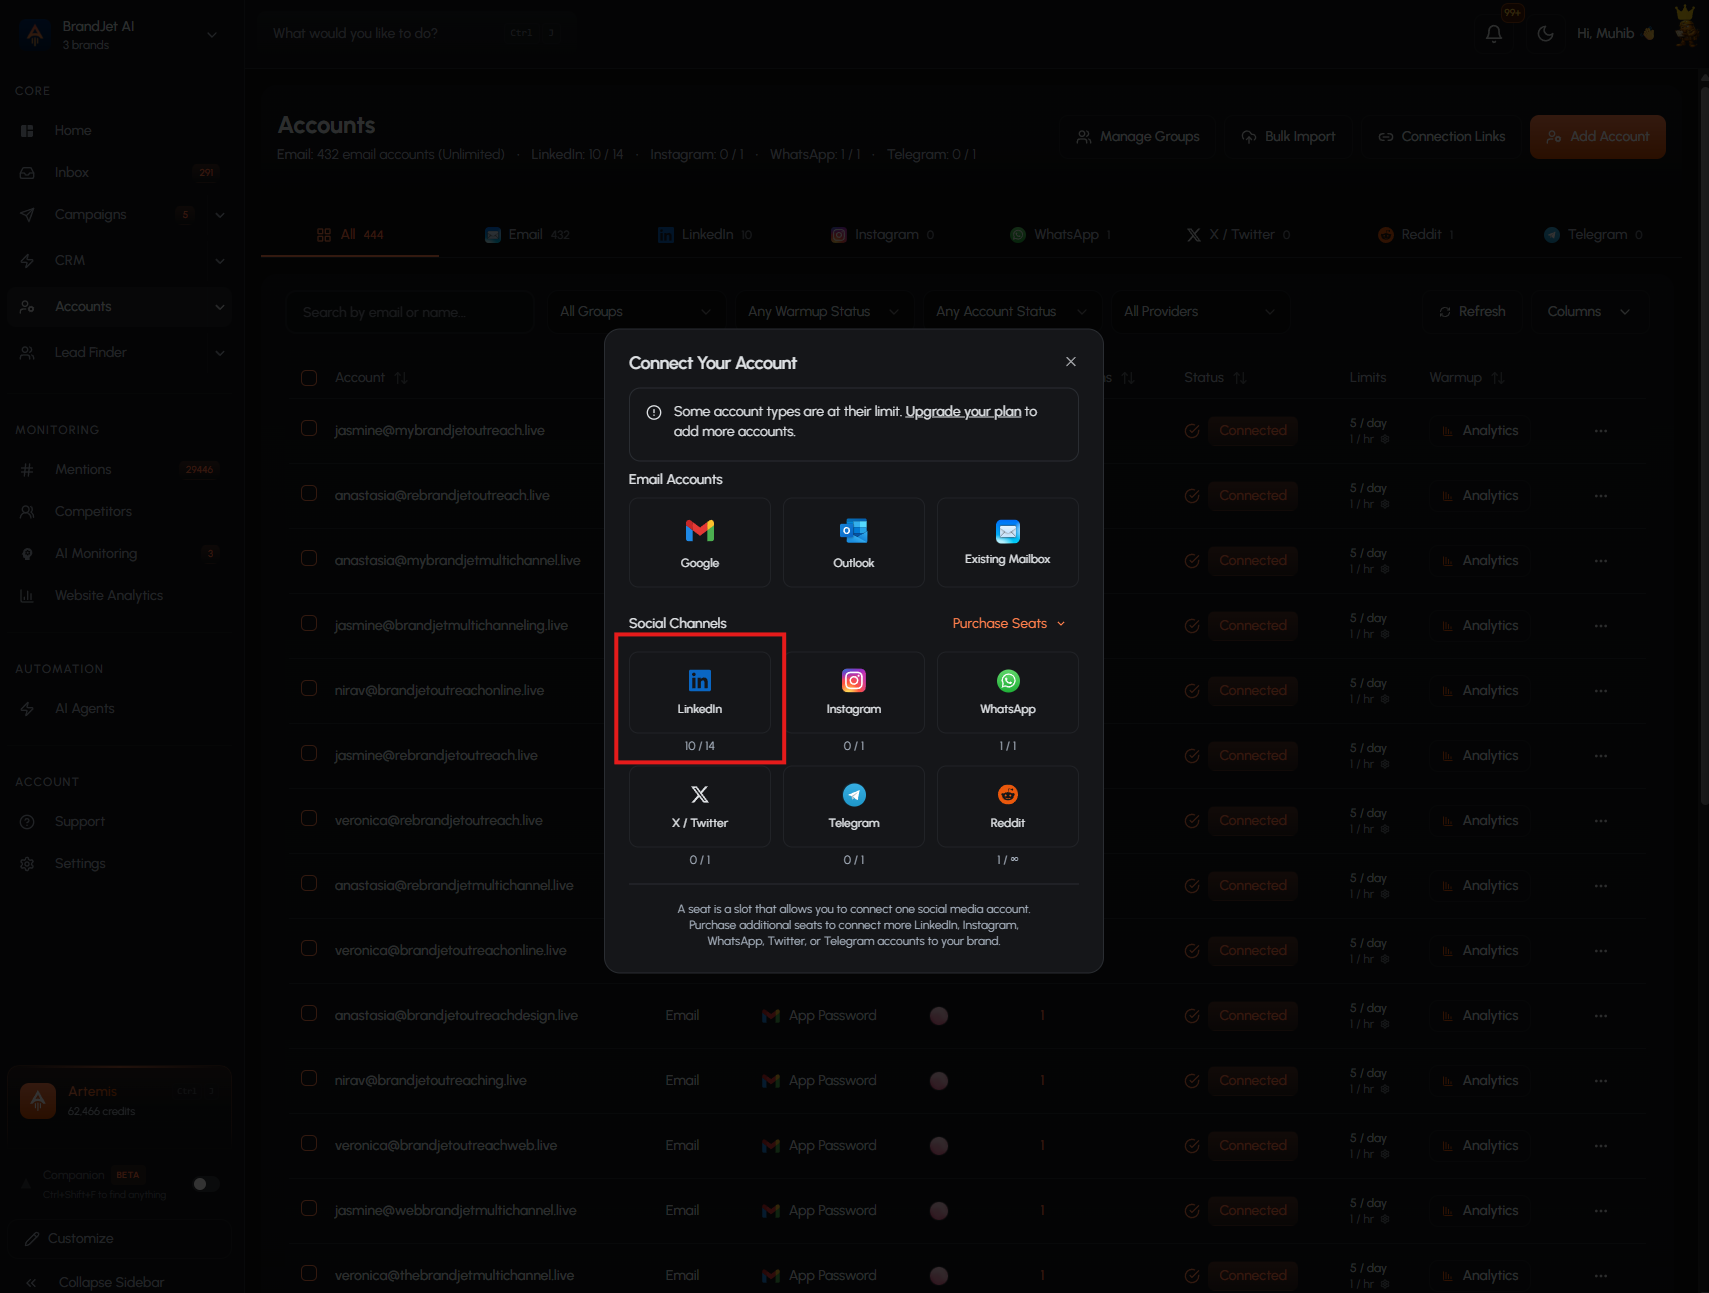Select the jasmine@brandjetmultichanneling.live checkbox

309,623
